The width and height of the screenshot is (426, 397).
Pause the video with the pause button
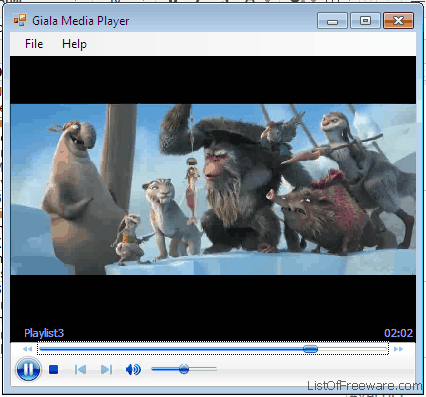pos(28,369)
